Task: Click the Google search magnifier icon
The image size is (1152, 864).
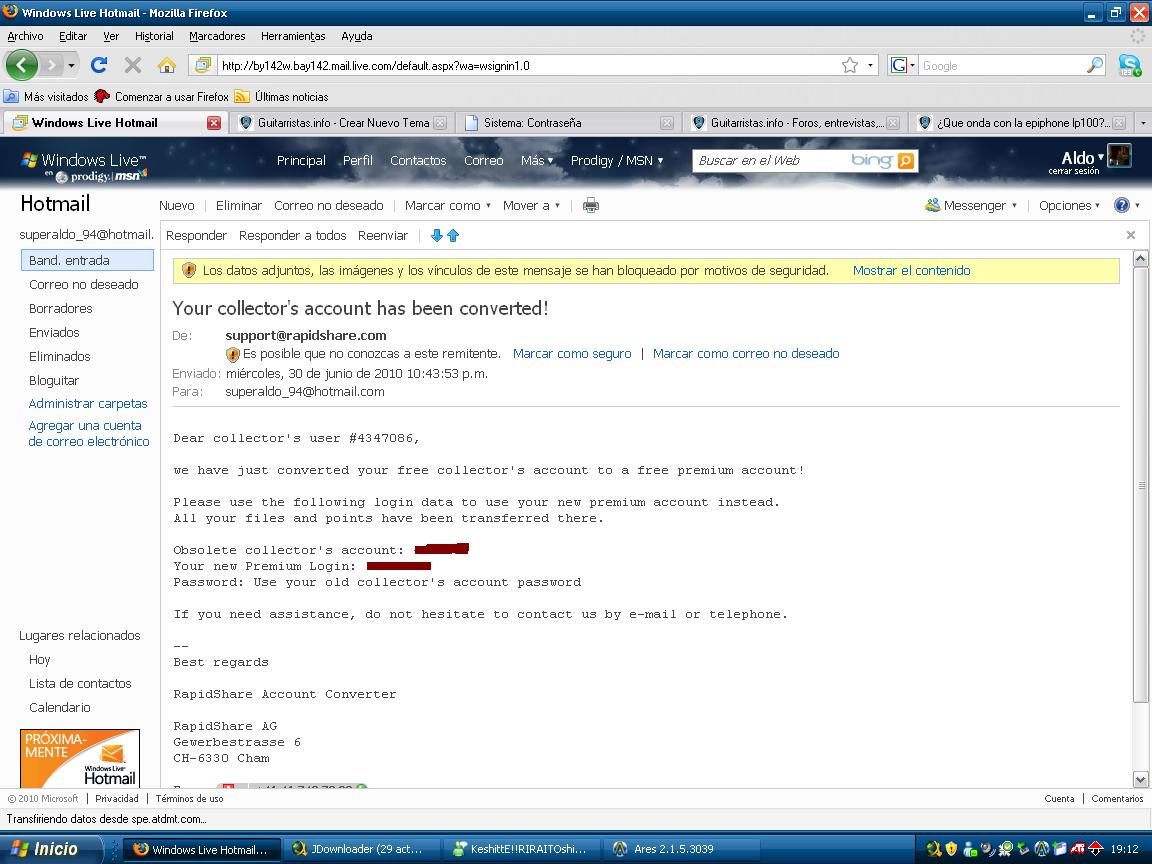Action: tap(1095, 65)
